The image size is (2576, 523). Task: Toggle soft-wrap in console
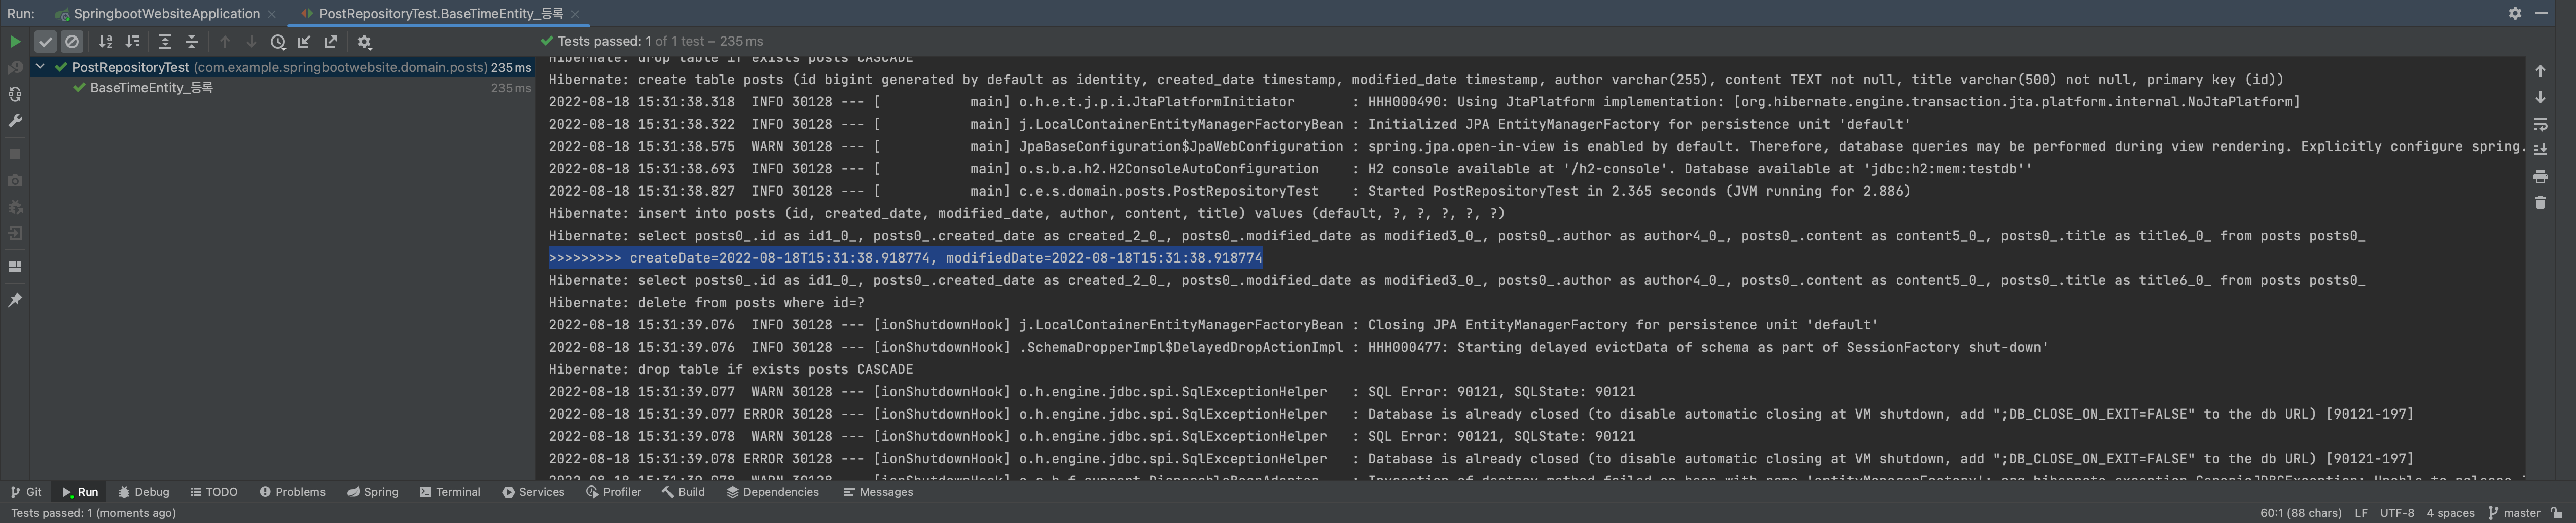pos(2540,125)
